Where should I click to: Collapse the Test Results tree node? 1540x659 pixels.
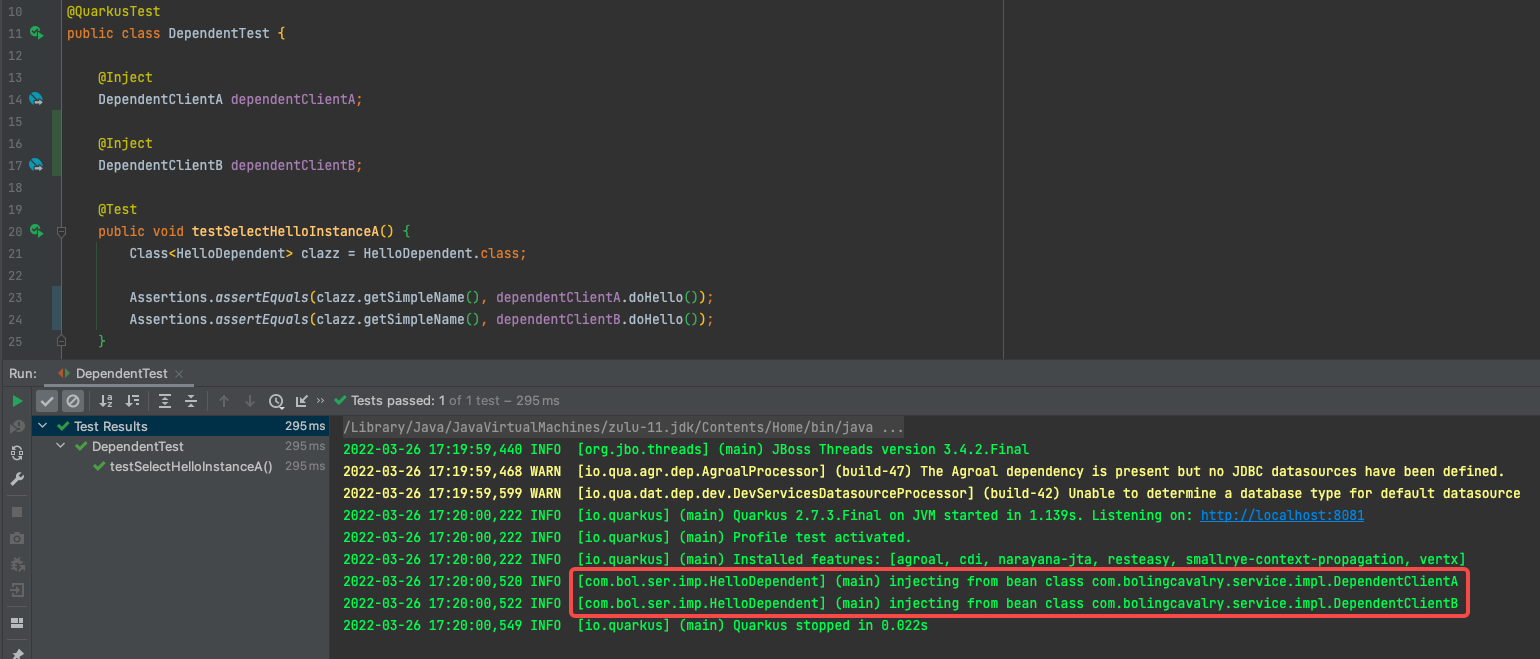tap(45, 426)
